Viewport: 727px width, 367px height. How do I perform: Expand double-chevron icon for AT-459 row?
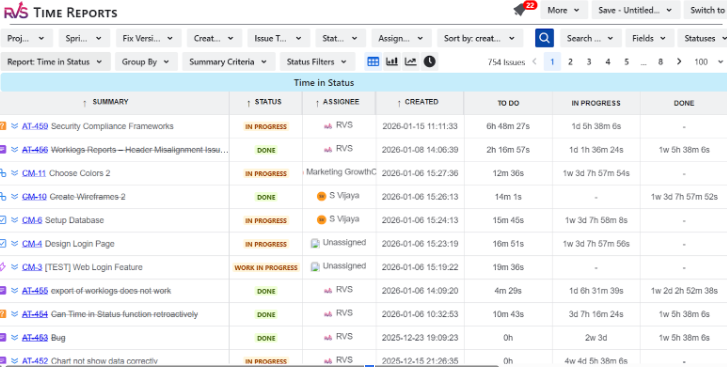pyautogui.click(x=14, y=126)
